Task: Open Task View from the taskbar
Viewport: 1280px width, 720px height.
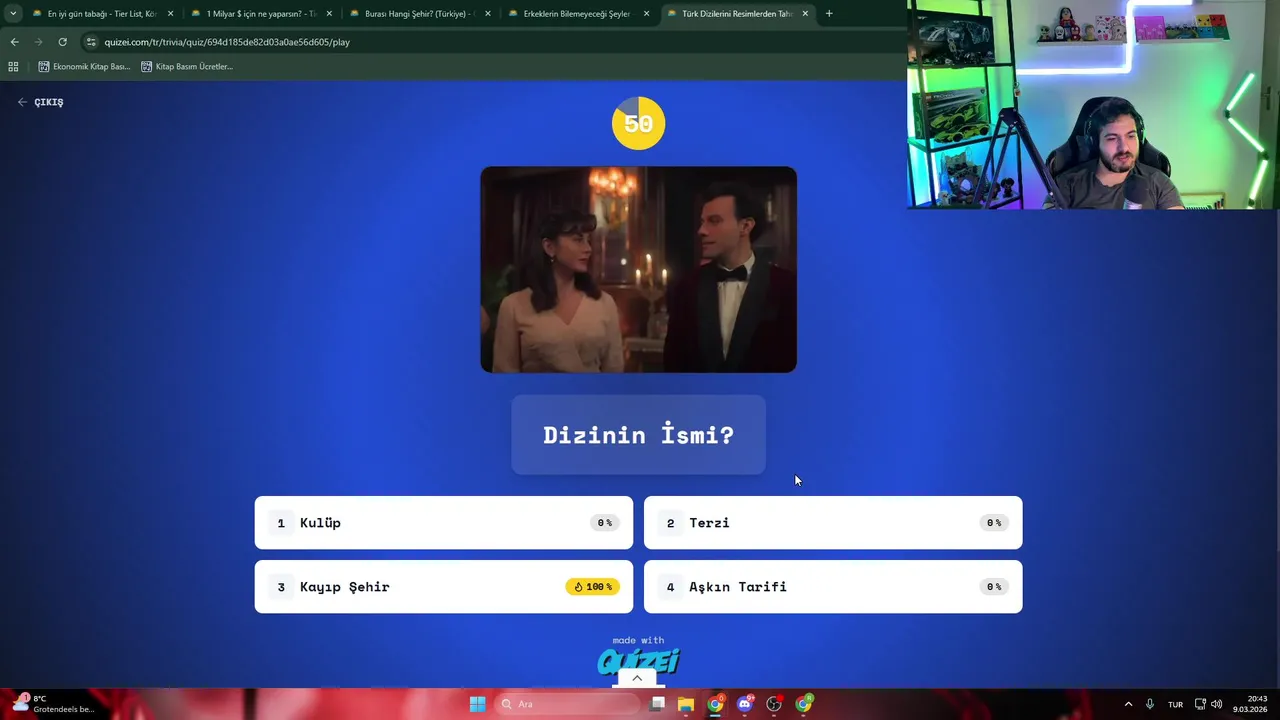Action: (657, 704)
